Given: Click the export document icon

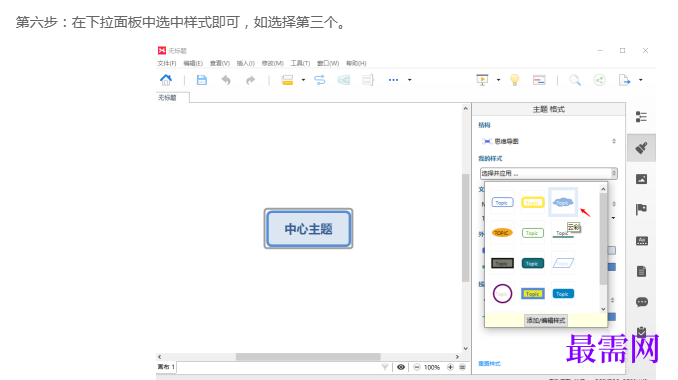Looking at the screenshot, I should click(624, 80).
